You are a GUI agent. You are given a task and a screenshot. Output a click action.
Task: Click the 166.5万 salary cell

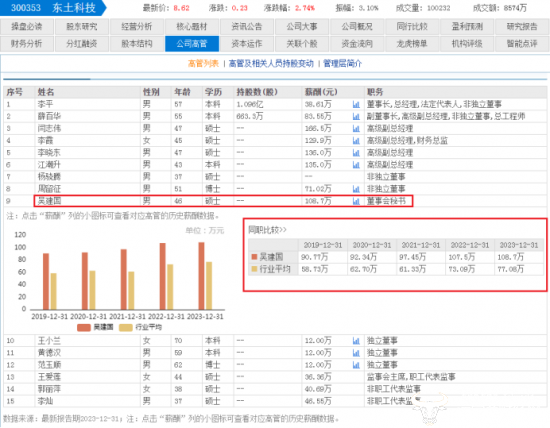318,128
